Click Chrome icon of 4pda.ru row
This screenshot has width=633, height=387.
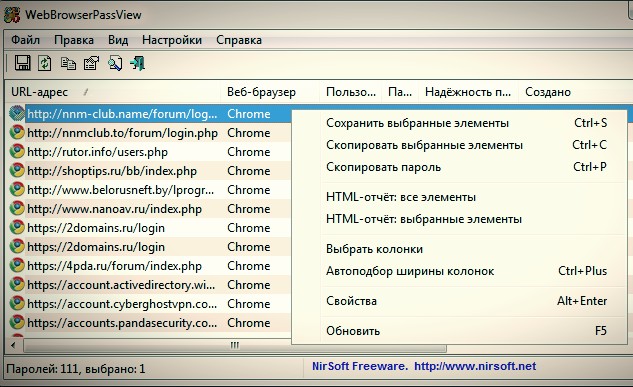tap(17, 266)
